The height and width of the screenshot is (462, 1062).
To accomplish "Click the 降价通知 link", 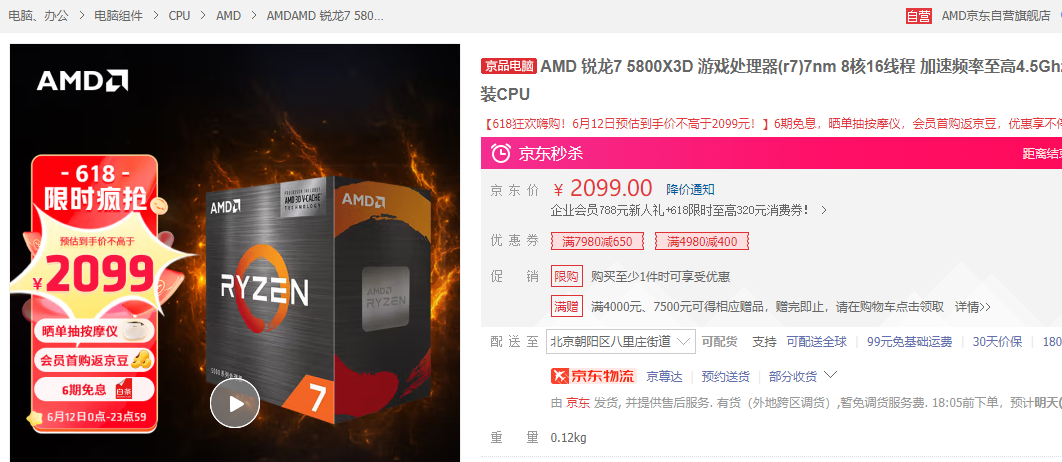I will [690, 189].
